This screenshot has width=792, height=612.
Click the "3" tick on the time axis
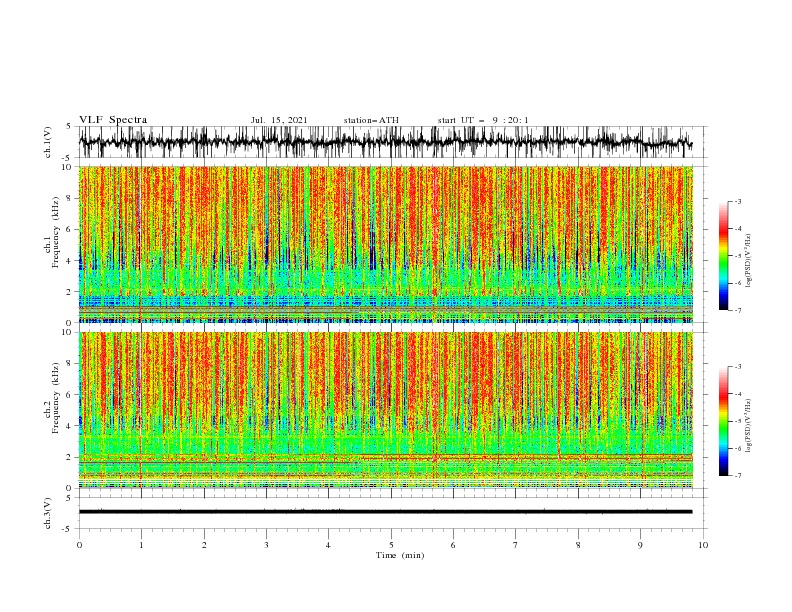[x=266, y=545]
